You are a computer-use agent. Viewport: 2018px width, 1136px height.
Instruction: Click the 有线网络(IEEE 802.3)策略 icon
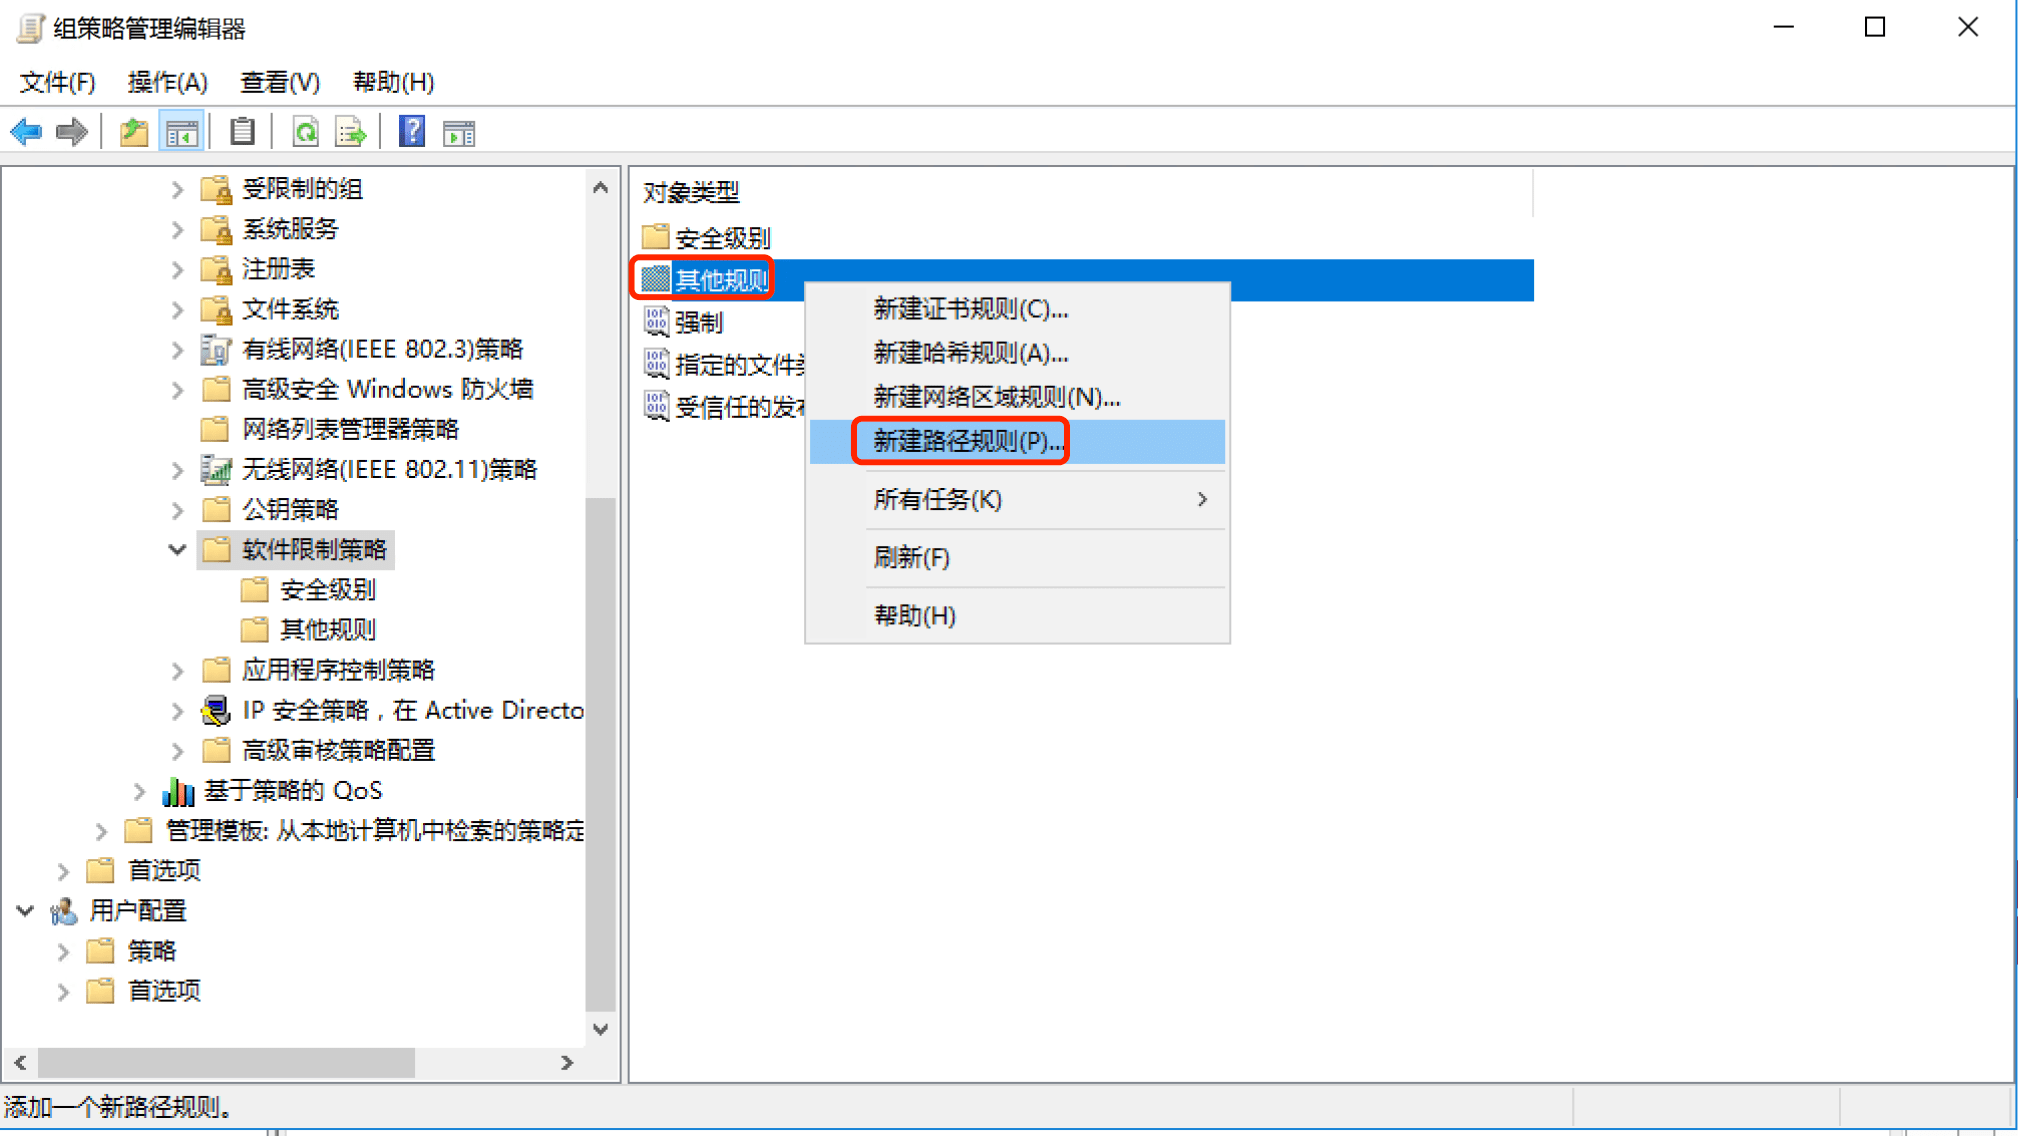tap(216, 349)
